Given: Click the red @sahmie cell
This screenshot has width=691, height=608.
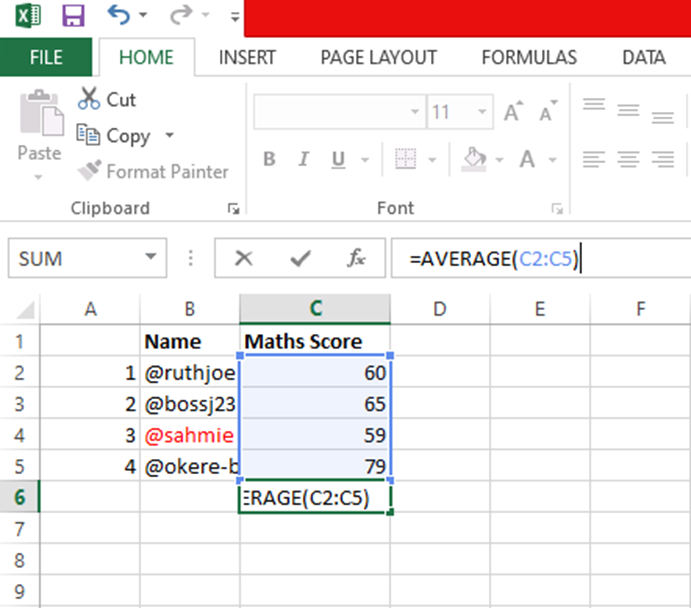Looking at the screenshot, I should (189, 435).
